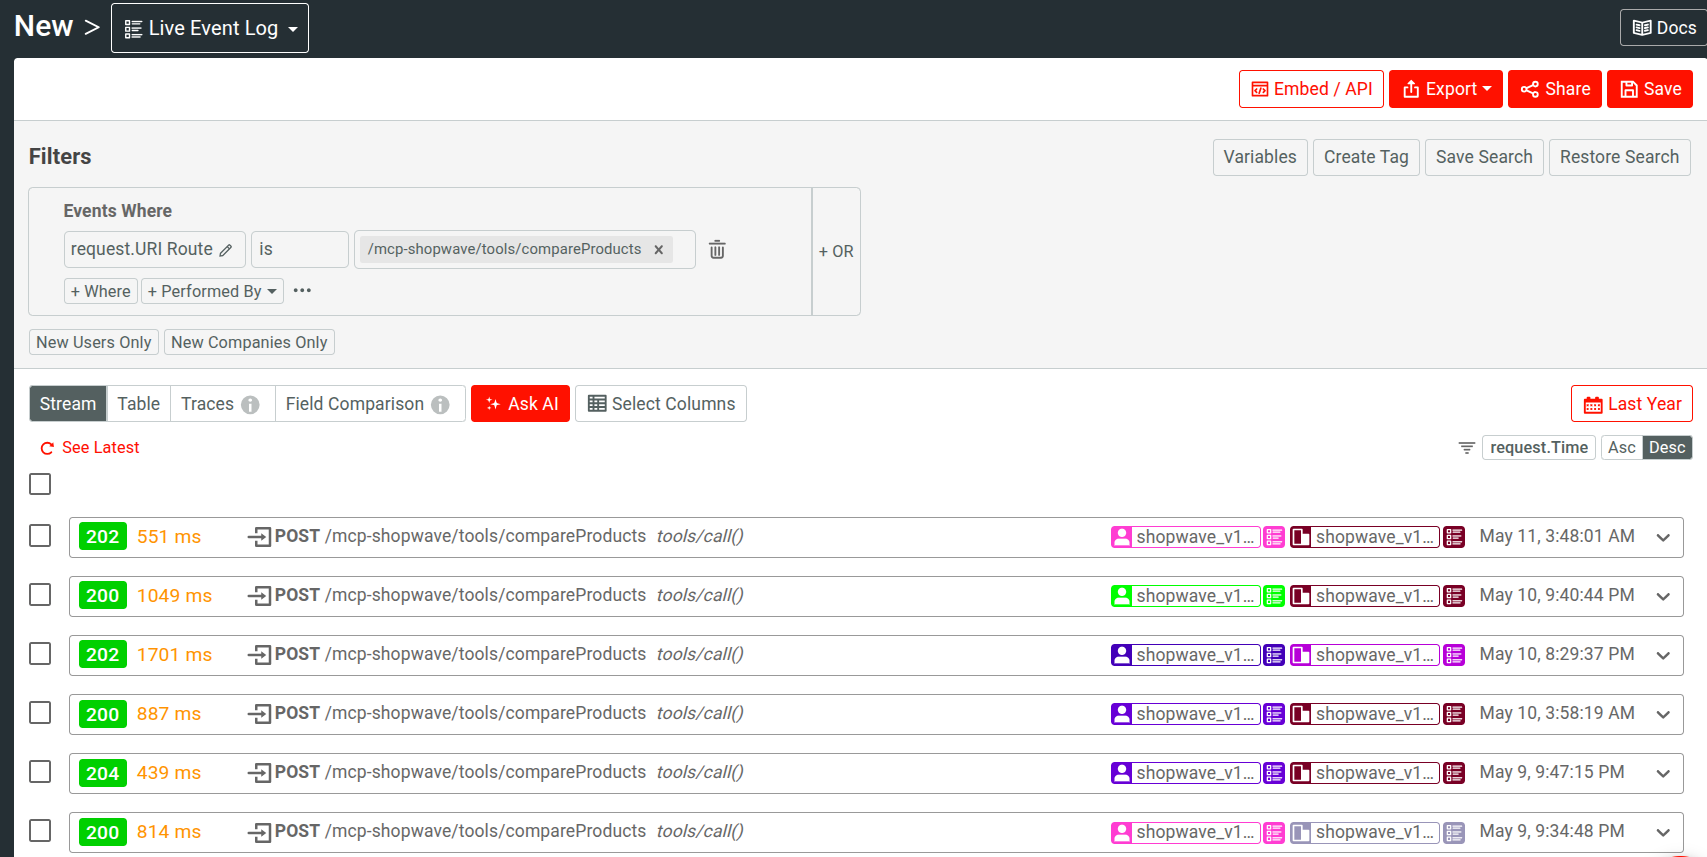Click the Variables button

(x=1260, y=157)
